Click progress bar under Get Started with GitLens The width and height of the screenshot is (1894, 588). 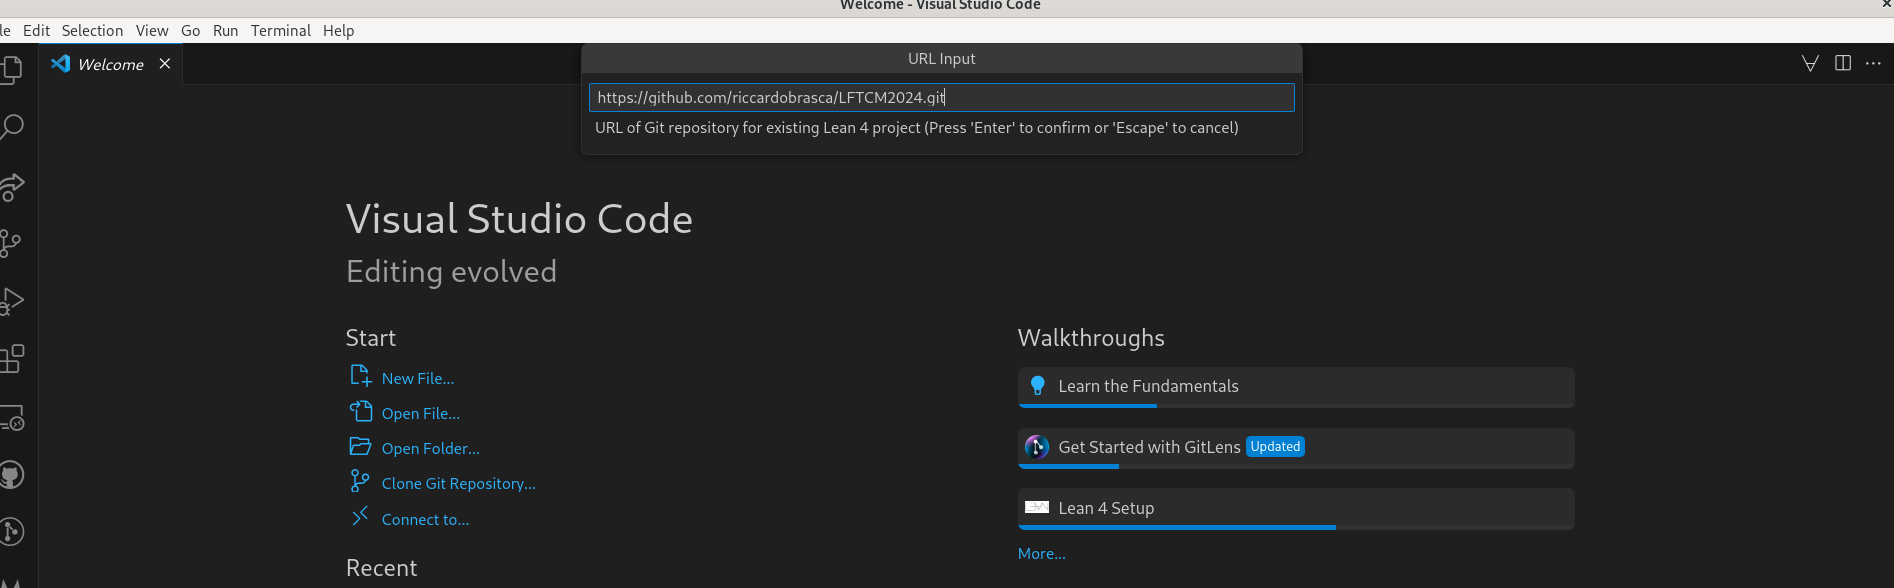pos(1296,466)
